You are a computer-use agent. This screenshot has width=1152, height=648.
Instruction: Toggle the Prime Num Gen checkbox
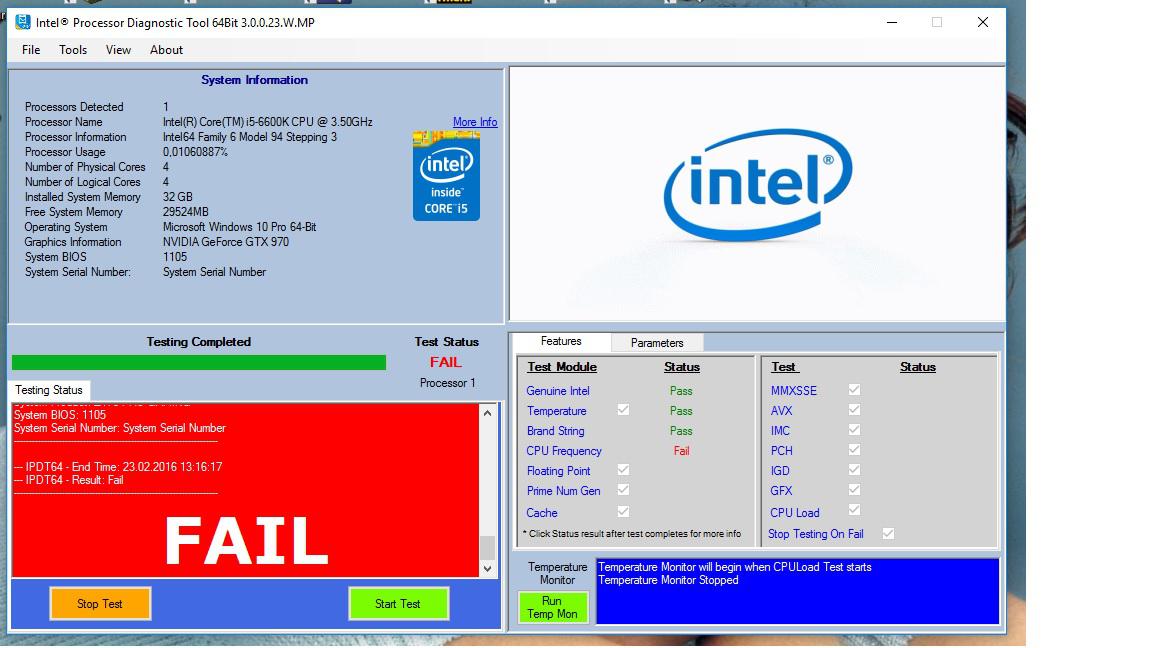pyautogui.click(x=623, y=490)
